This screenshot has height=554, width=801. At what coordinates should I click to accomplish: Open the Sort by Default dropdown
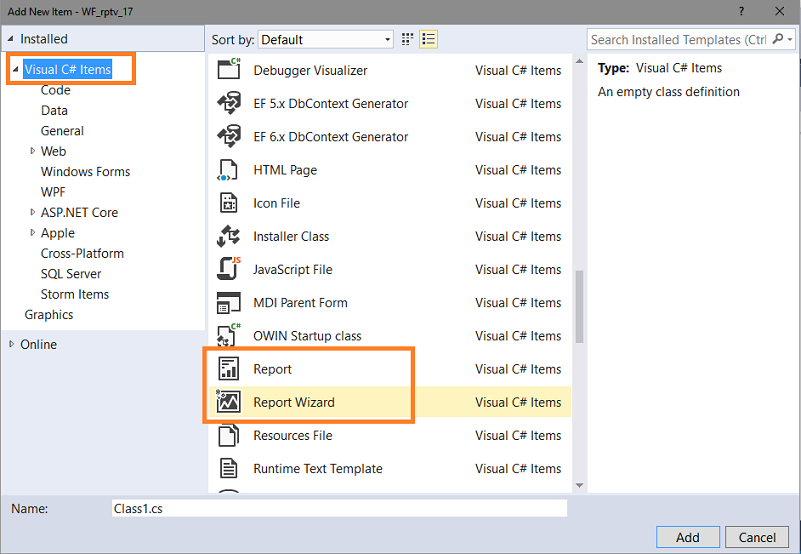pyautogui.click(x=326, y=39)
